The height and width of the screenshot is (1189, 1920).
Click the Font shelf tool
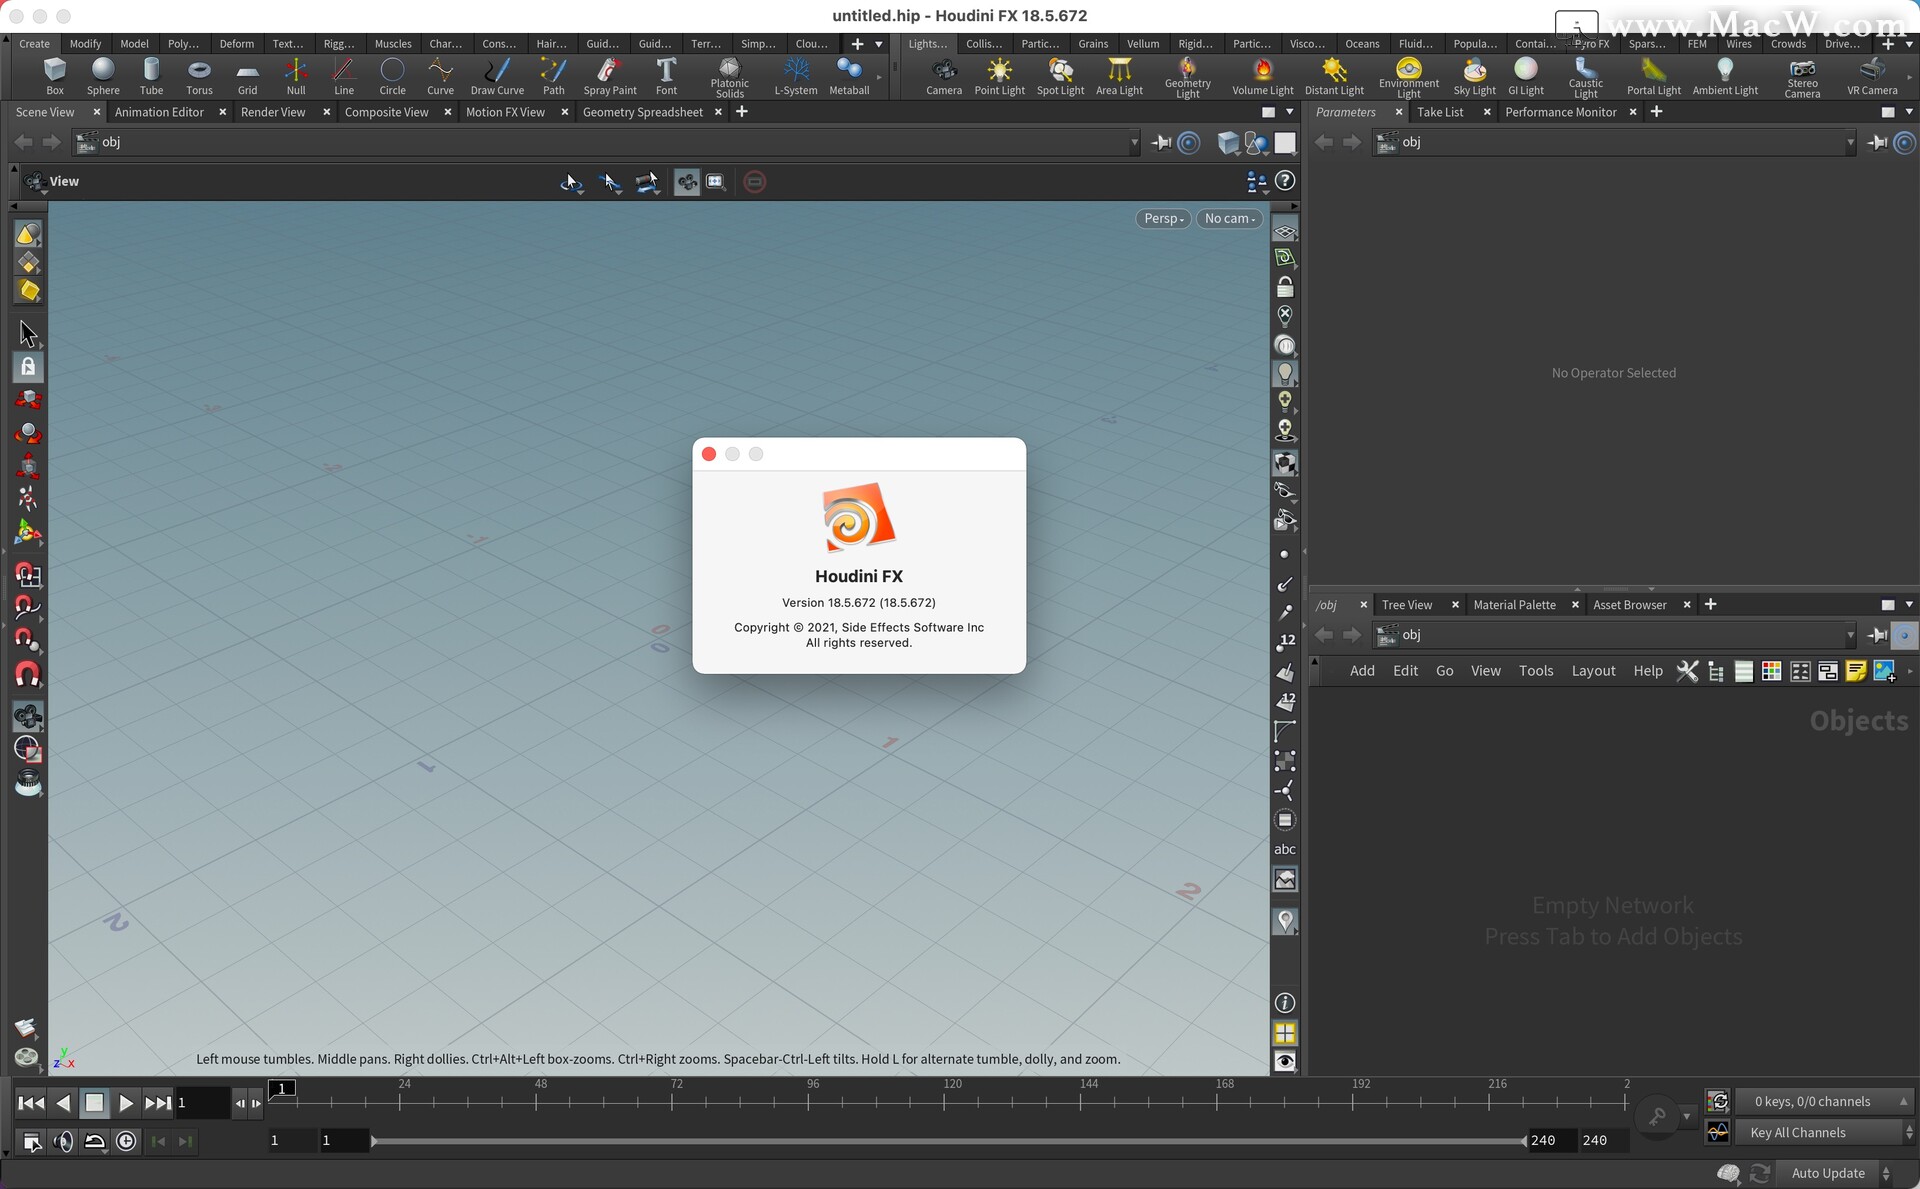(666, 76)
